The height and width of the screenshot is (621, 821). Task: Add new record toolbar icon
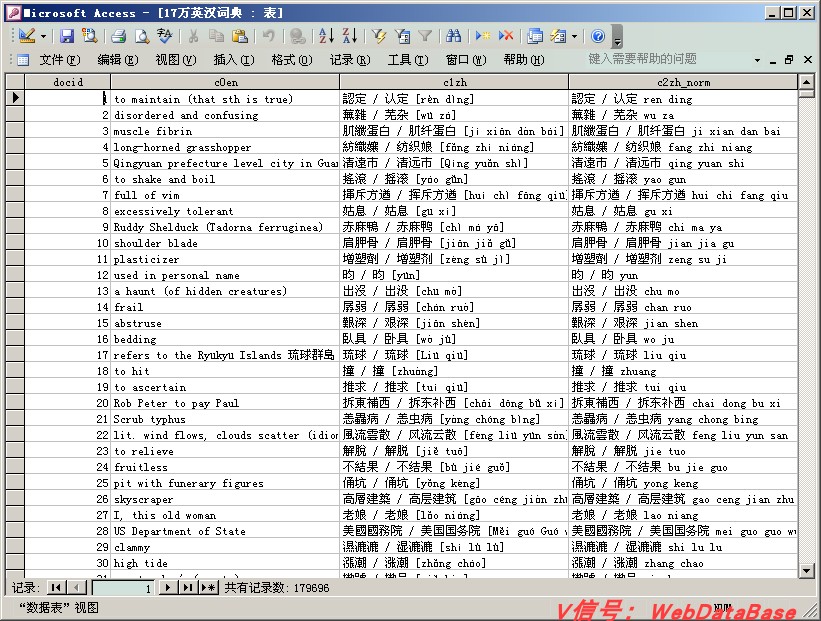click(x=483, y=36)
